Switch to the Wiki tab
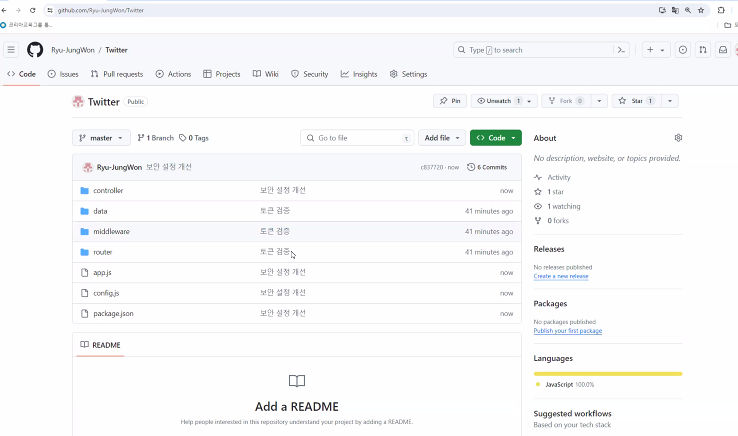The width and height of the screenshot is (738, 436). point(265,74)
